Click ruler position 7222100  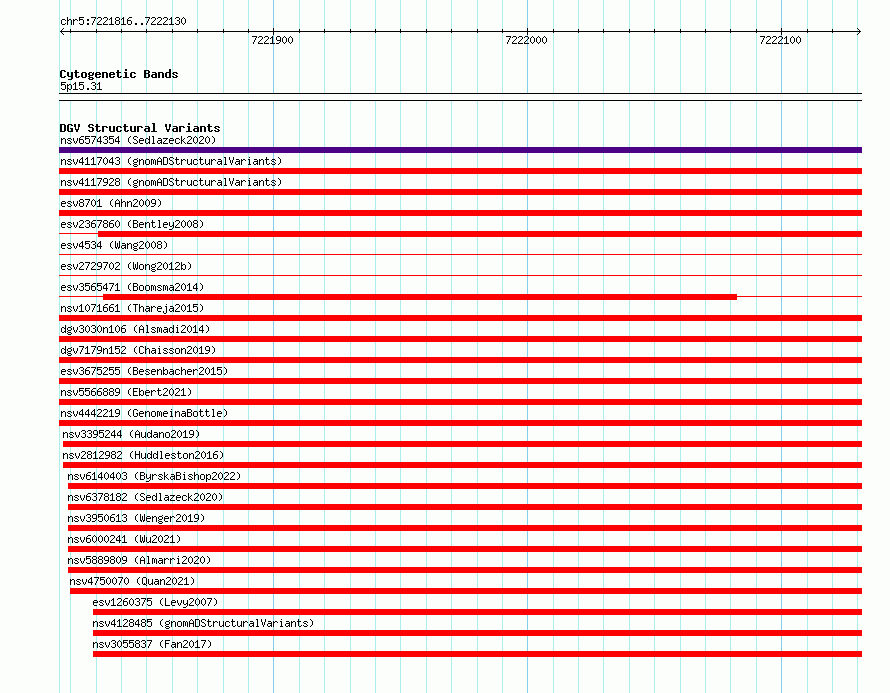(x=780, y=40)
